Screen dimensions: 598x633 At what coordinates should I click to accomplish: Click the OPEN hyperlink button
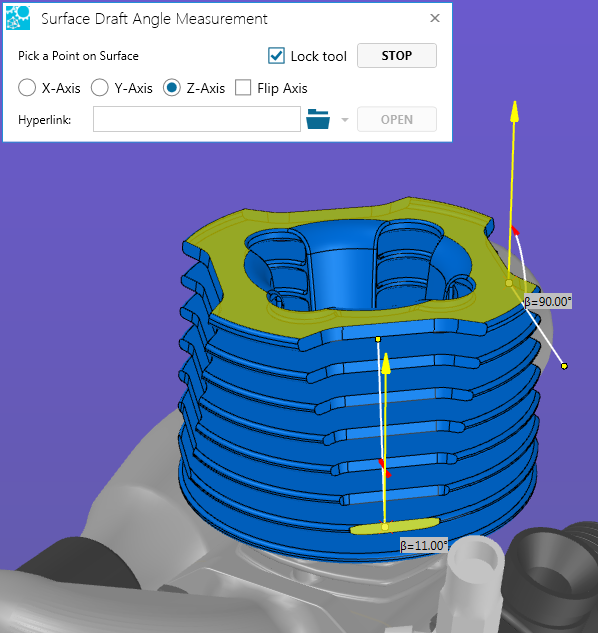[397, 119]
